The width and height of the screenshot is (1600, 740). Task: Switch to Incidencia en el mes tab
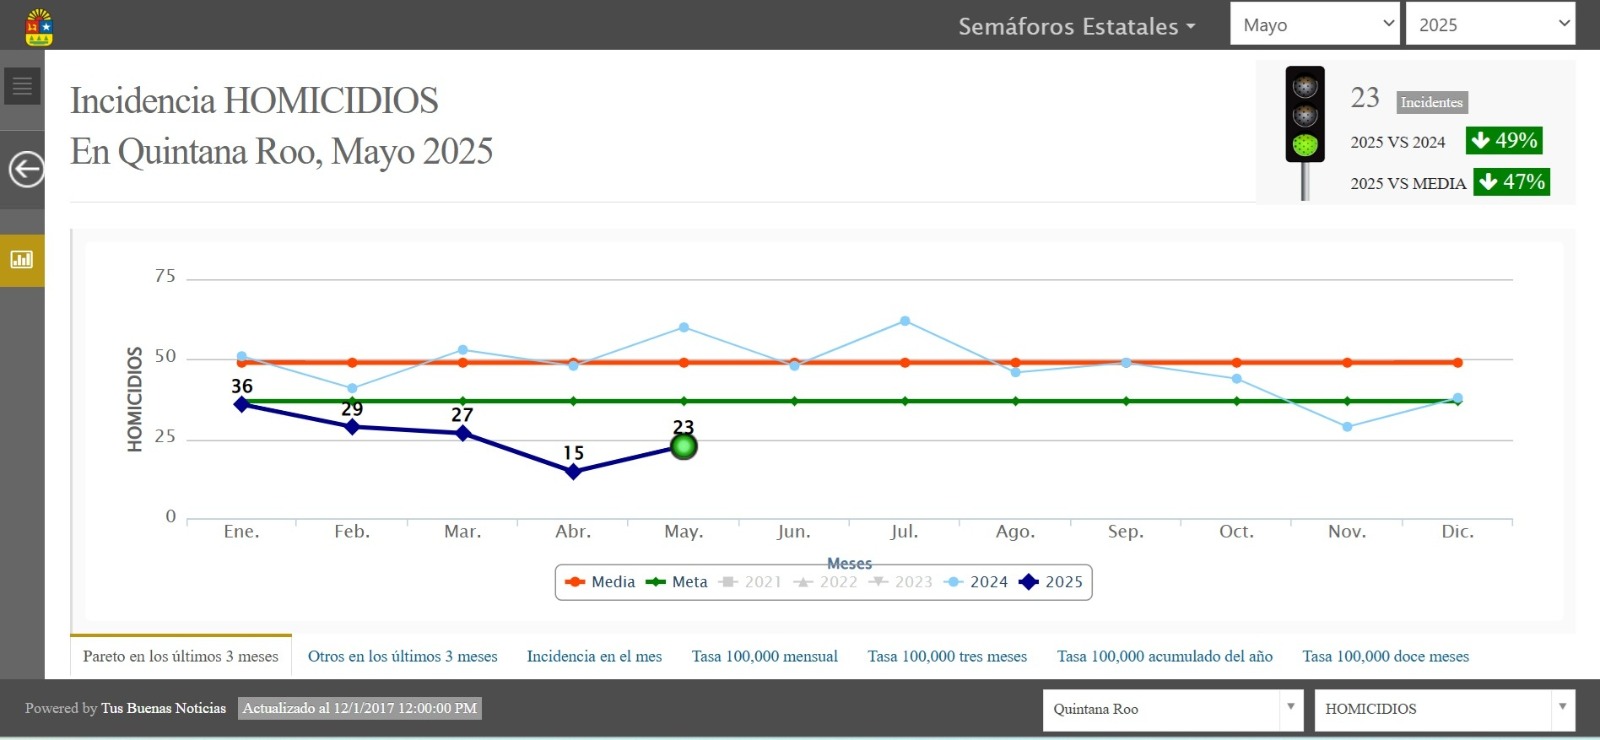[x=594, y=657]
